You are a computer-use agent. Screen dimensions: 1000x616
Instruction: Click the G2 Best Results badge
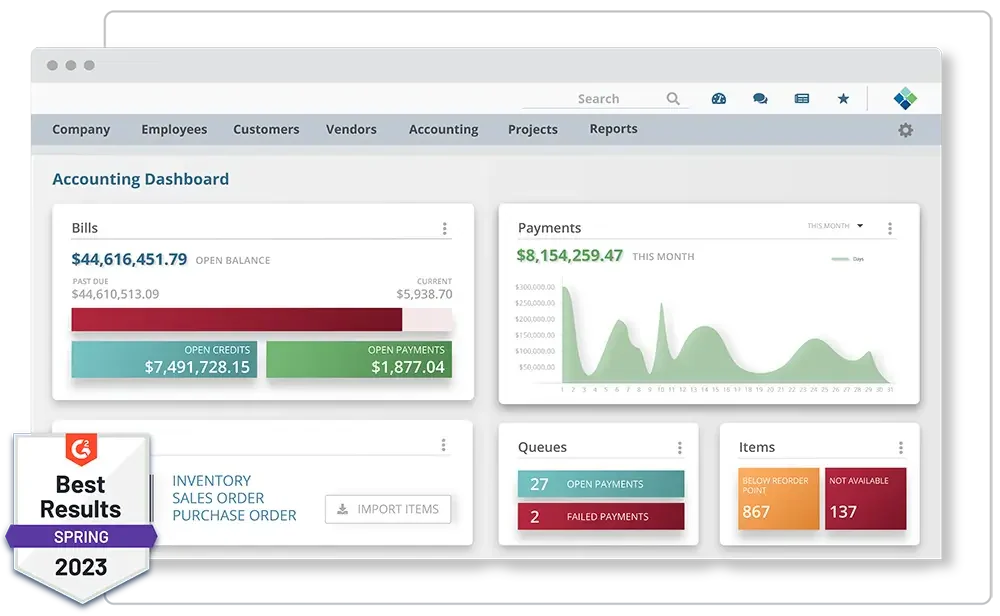[81, 518]
